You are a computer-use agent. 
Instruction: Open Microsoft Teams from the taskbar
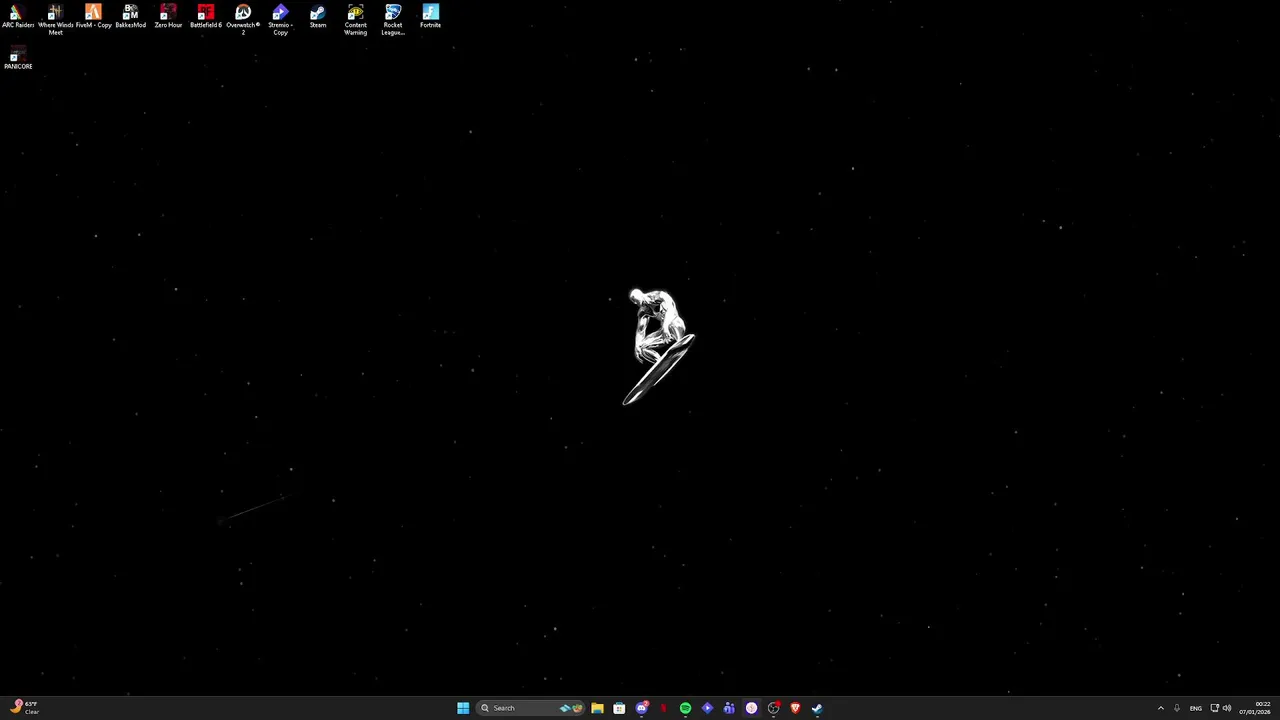pyautogui.click(x=729, y=708)
